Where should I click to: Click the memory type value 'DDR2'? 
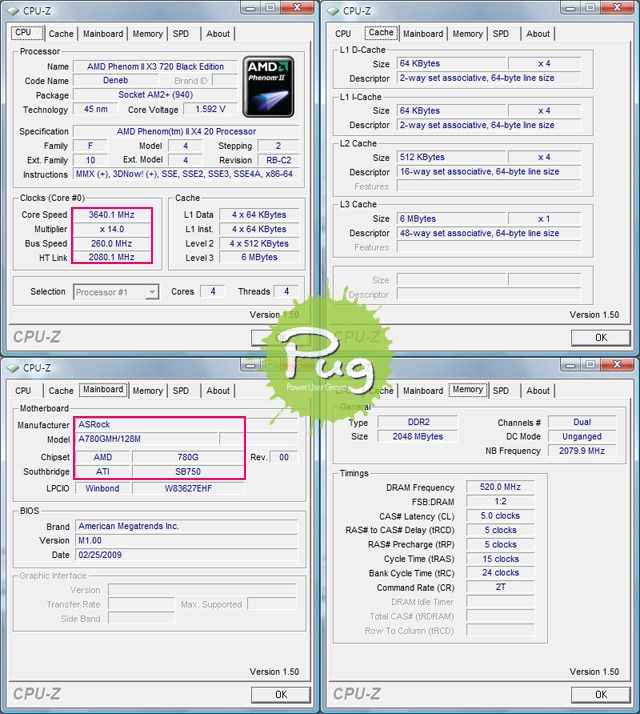[418, 422]
